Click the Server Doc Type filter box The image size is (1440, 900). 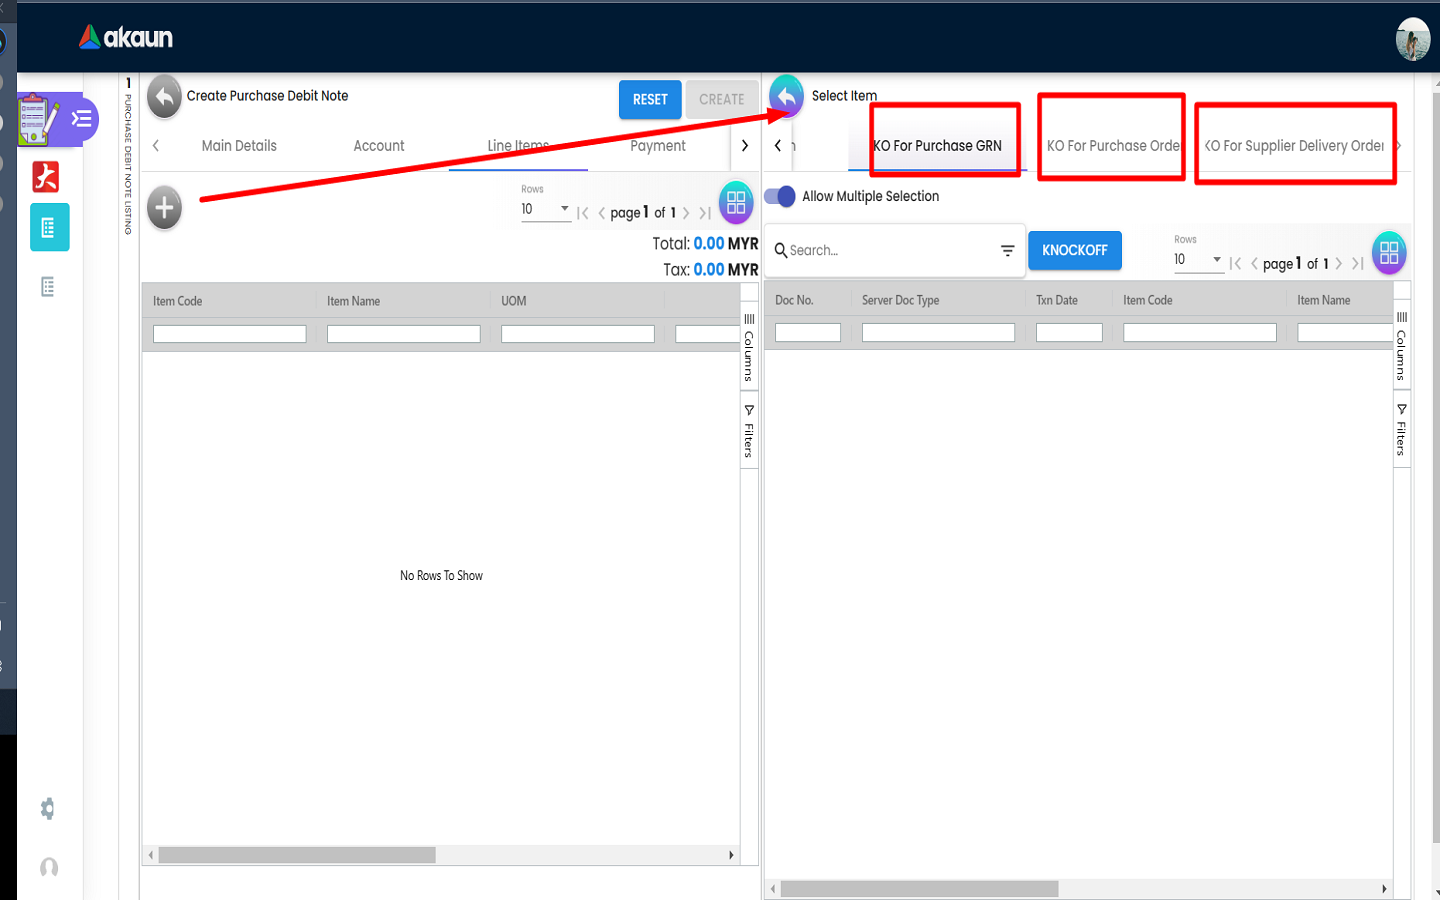tap(938, 332)
